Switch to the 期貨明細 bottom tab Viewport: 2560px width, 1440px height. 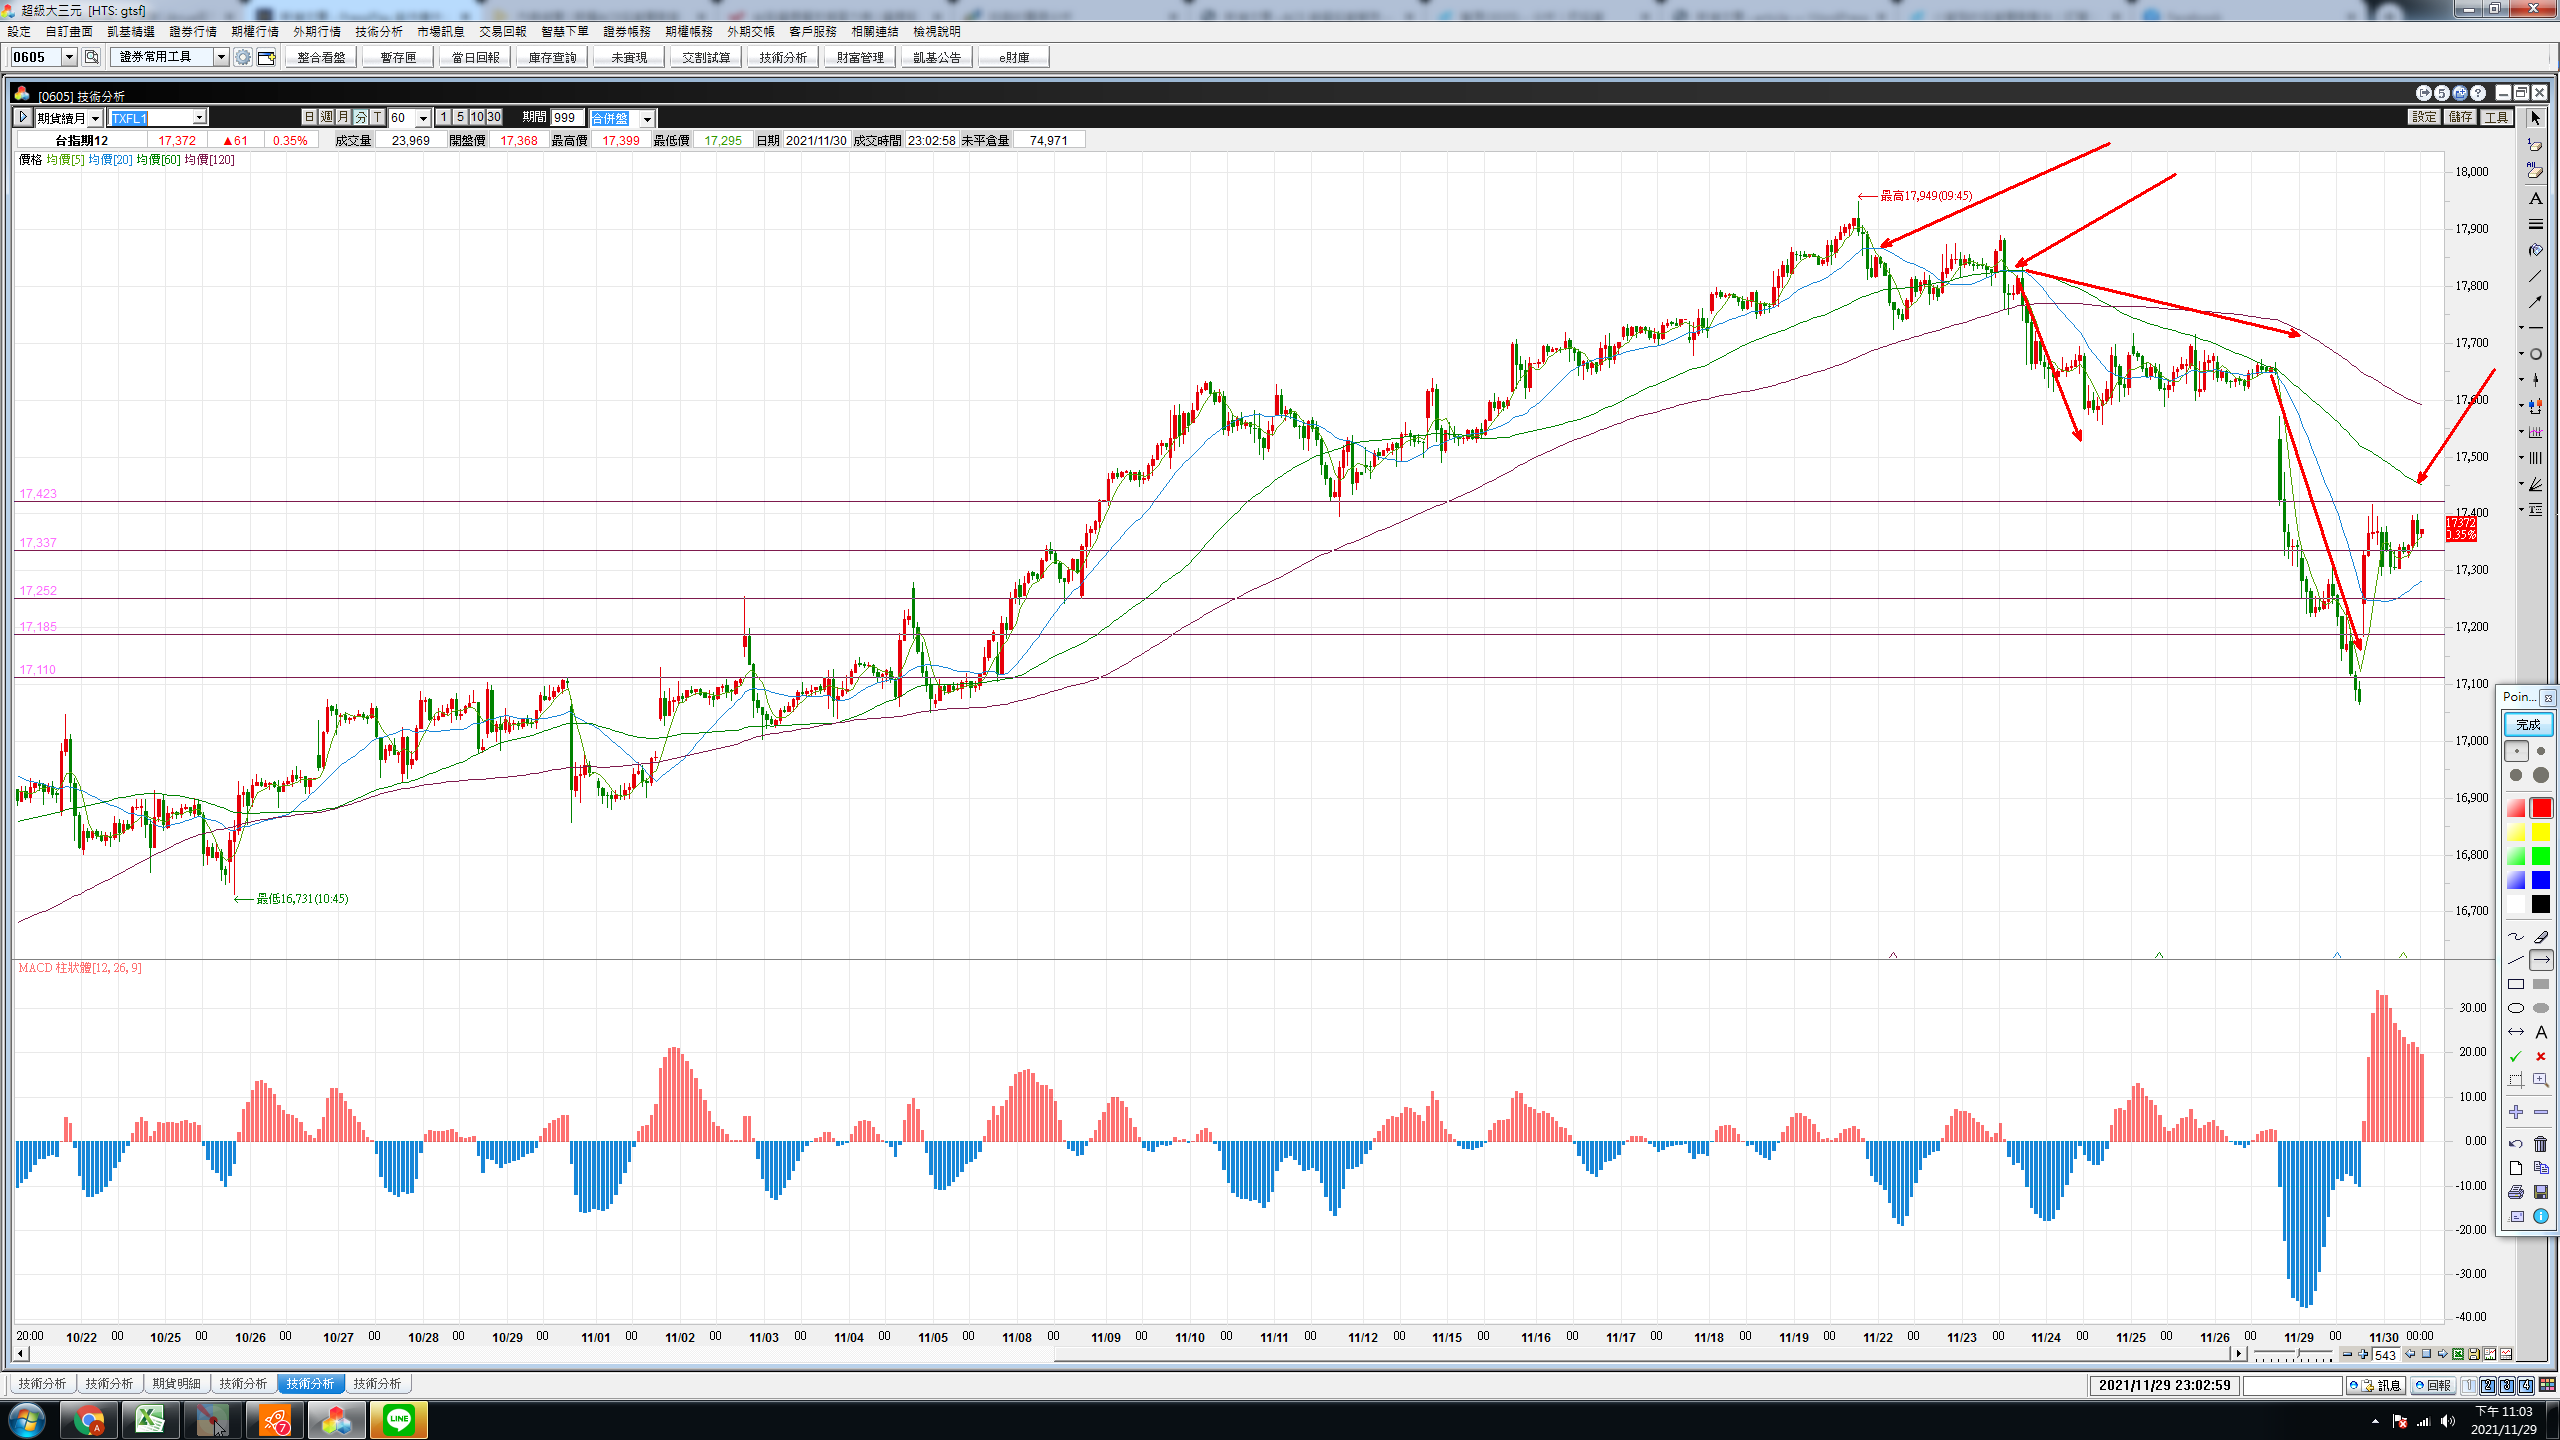pyautogui.click(x=176, y=1384)
